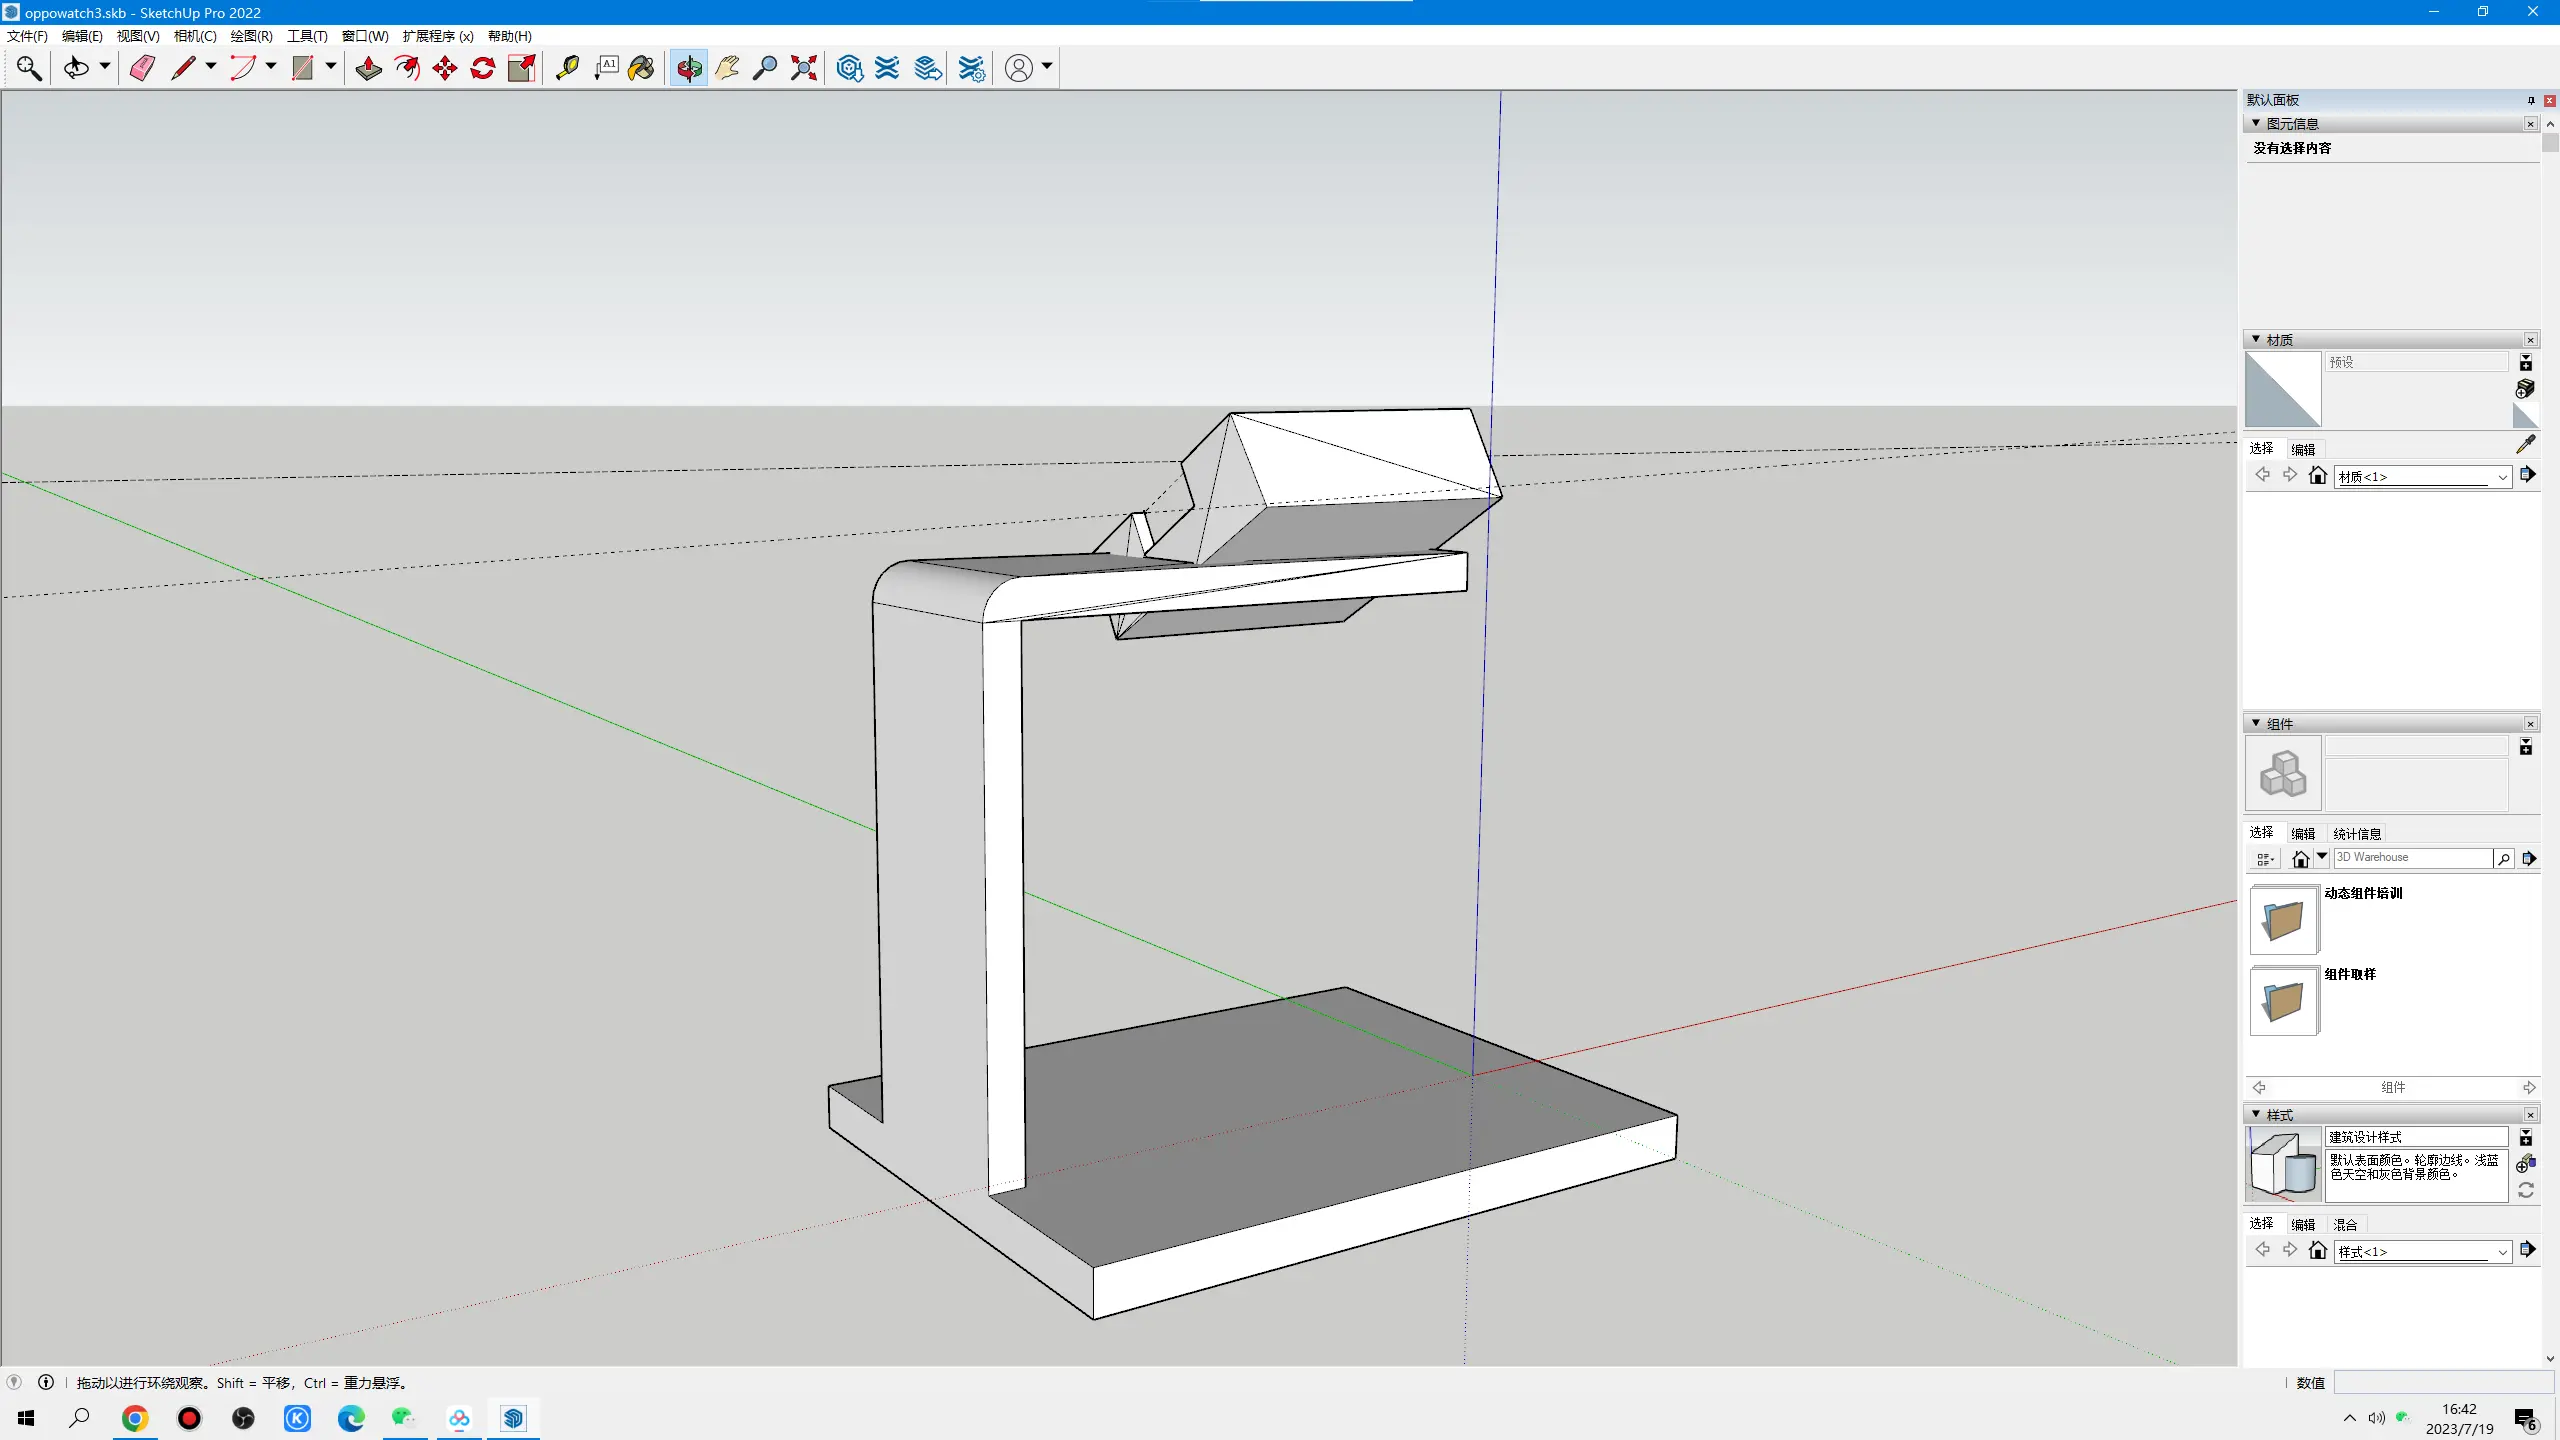2560x1440 pixels.
Task: Pick the Tape Measure tool
Action: pos(567,68)
